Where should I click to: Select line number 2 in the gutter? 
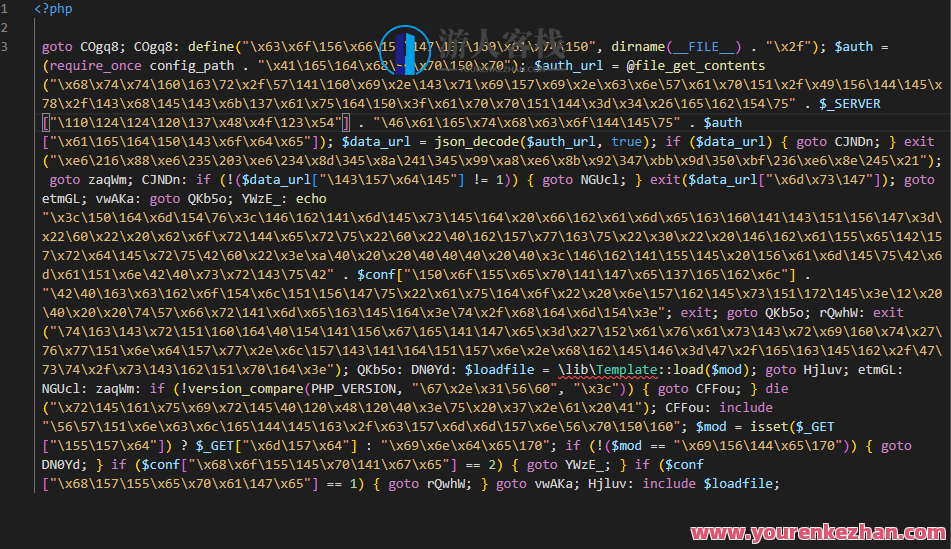coord(5,28)
